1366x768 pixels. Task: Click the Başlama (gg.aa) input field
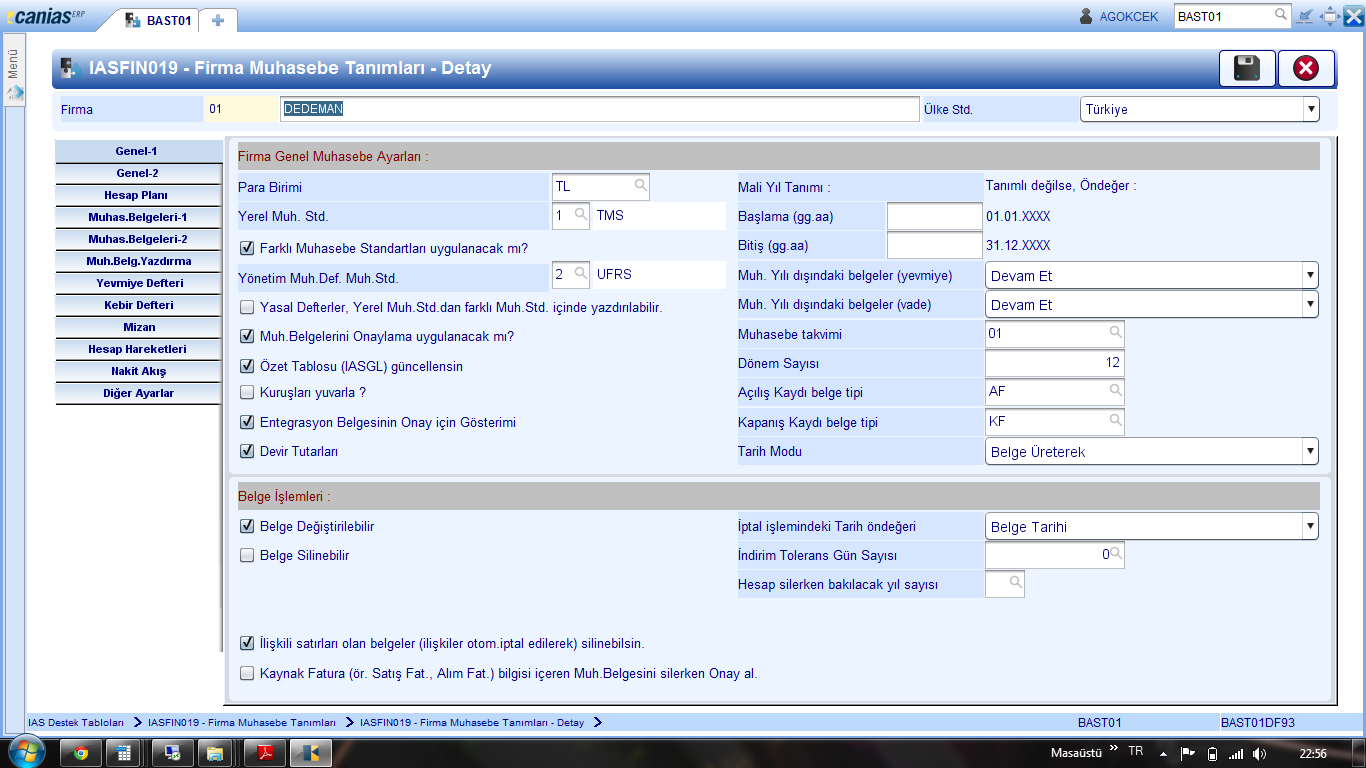point(935,216)
